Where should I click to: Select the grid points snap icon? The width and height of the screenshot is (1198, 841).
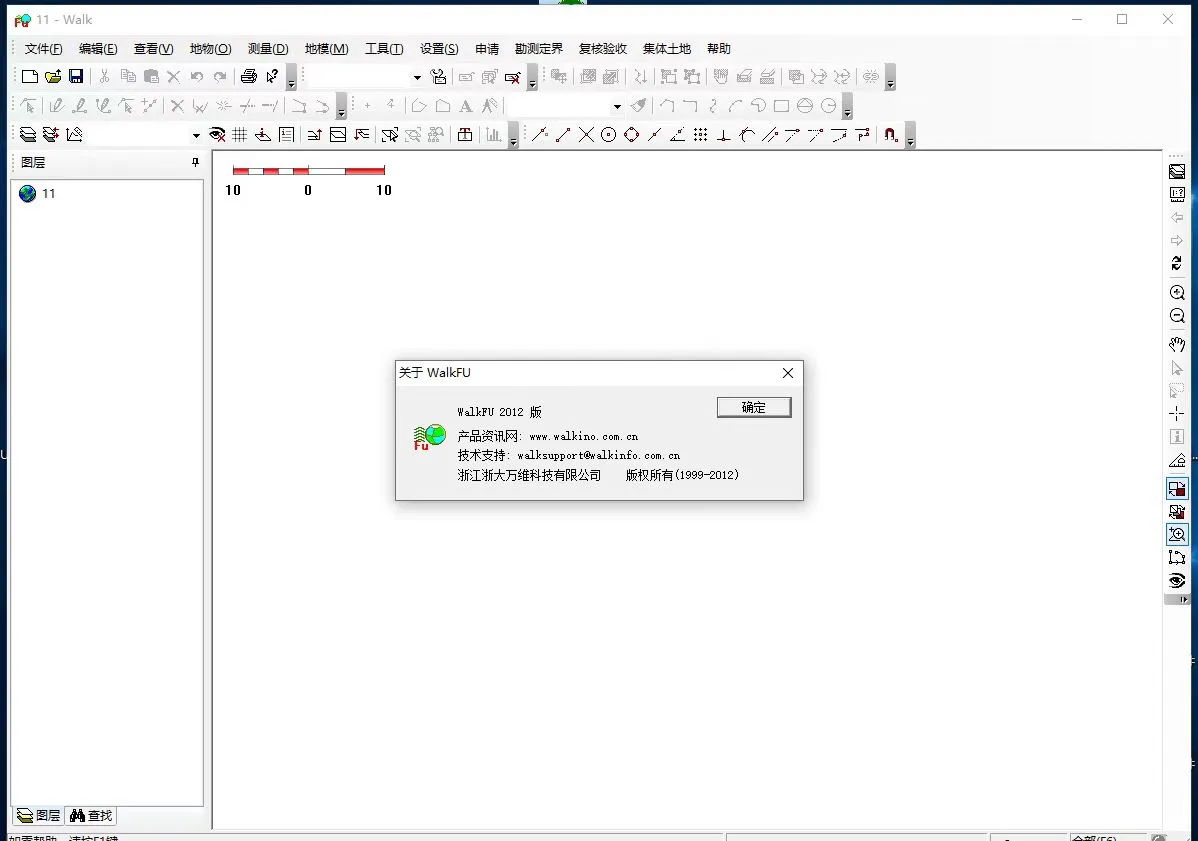click(x=701, y=135)
